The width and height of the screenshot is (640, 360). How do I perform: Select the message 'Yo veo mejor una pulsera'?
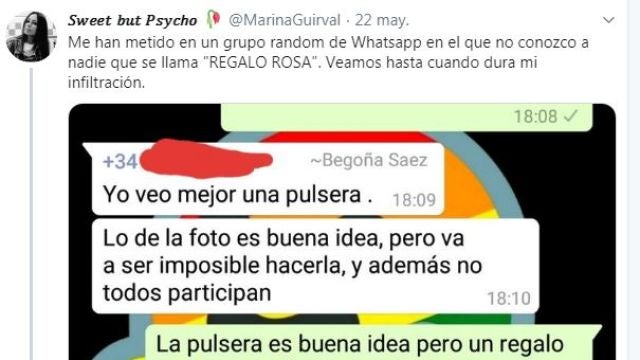click(238, 194)
